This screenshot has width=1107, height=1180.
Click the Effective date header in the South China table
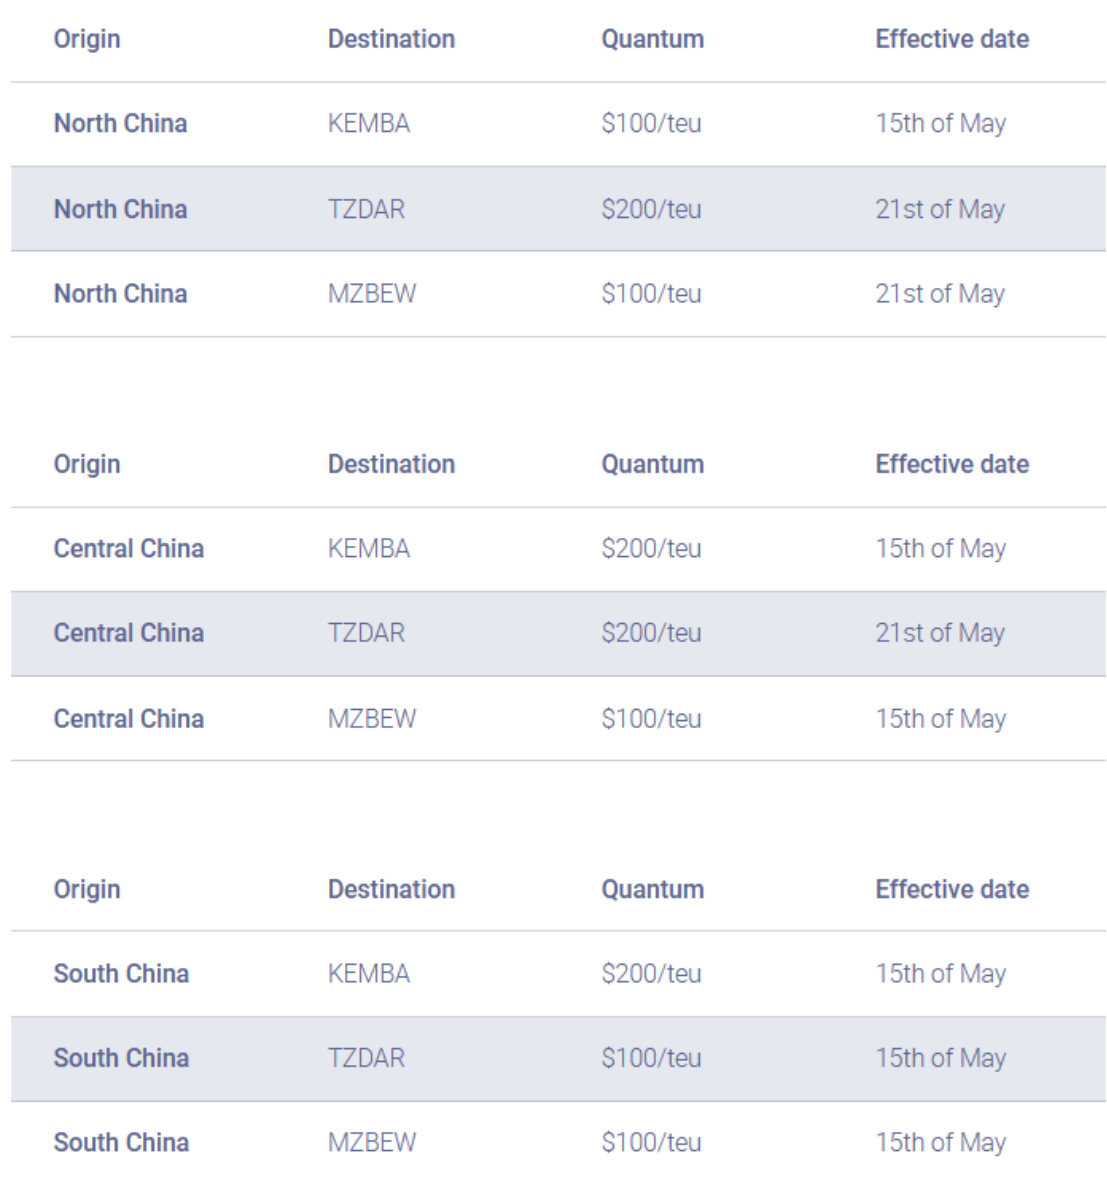[x=952, y=889]
